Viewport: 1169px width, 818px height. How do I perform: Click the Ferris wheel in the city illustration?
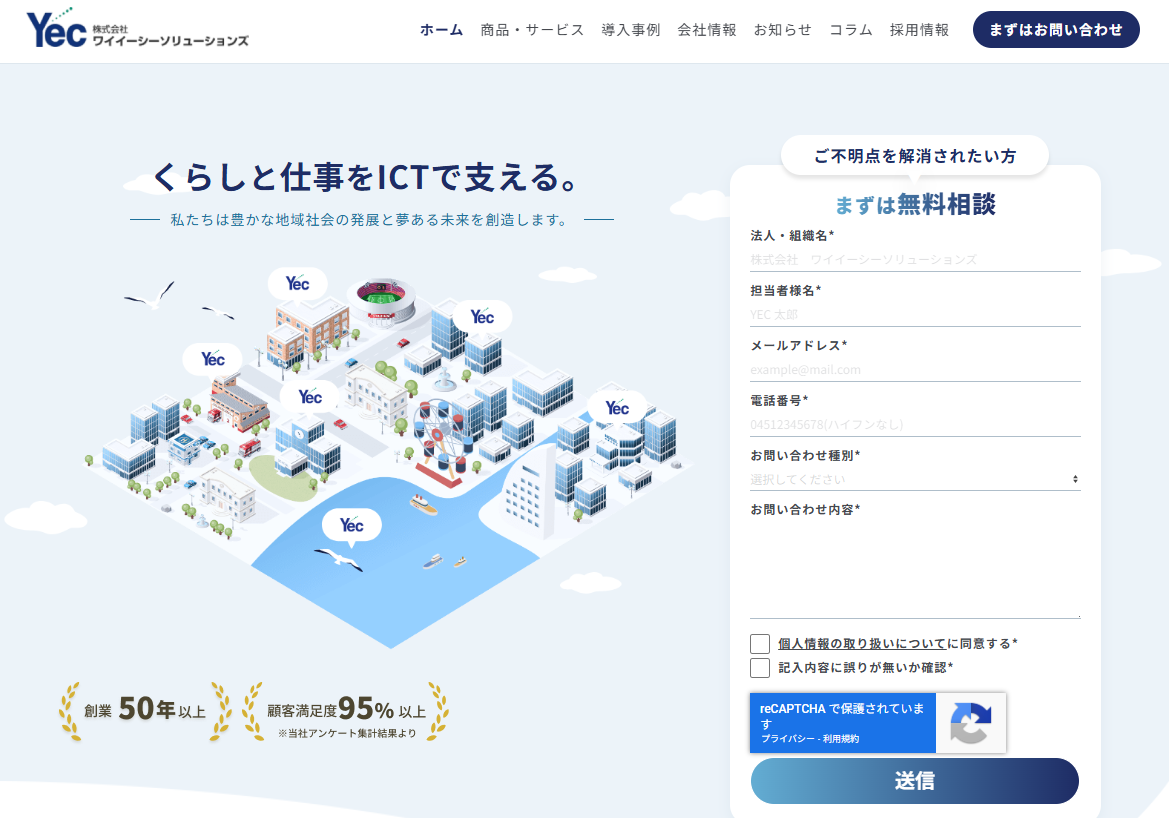[x=444, y=441]
